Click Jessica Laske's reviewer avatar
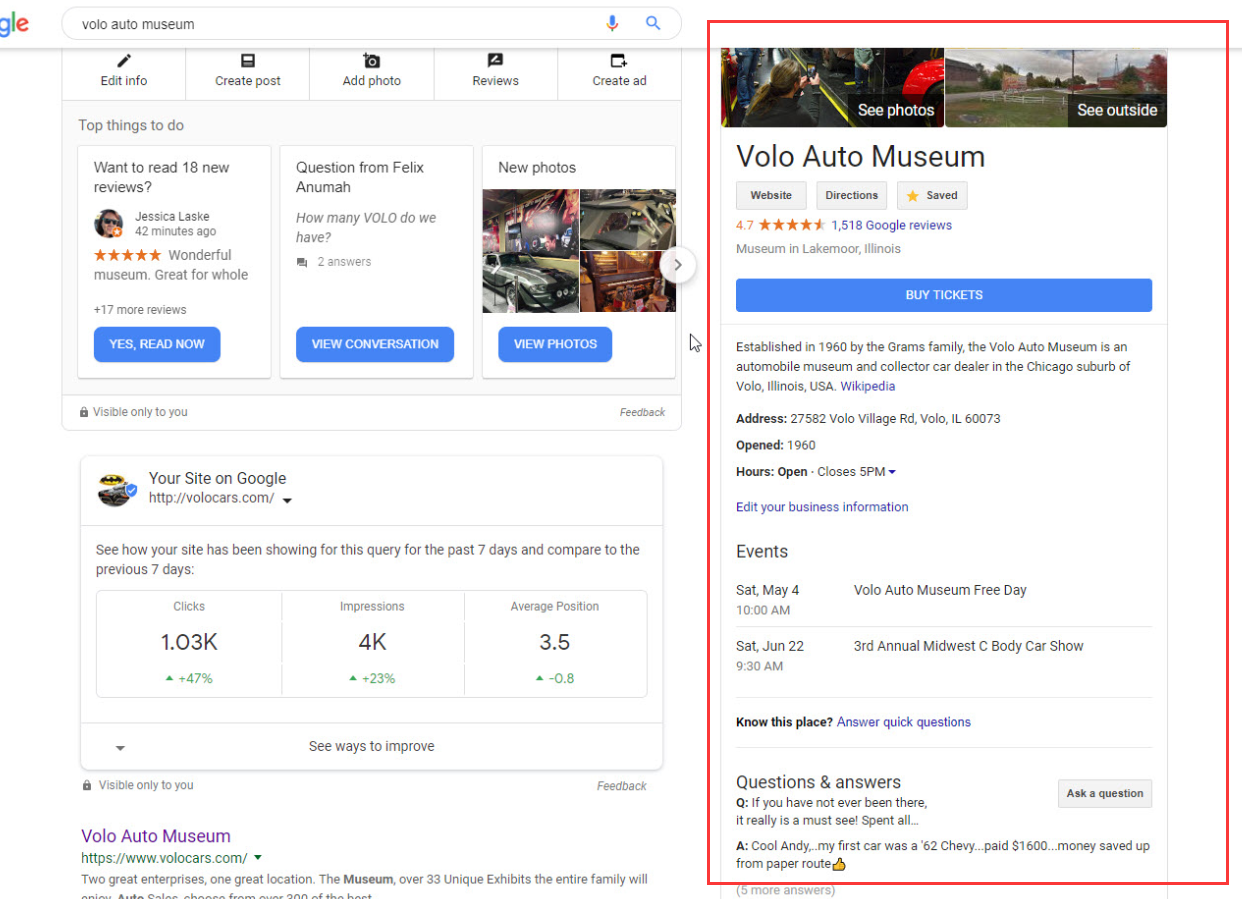This screenshot has height=899, width=1242. (108, 224)
